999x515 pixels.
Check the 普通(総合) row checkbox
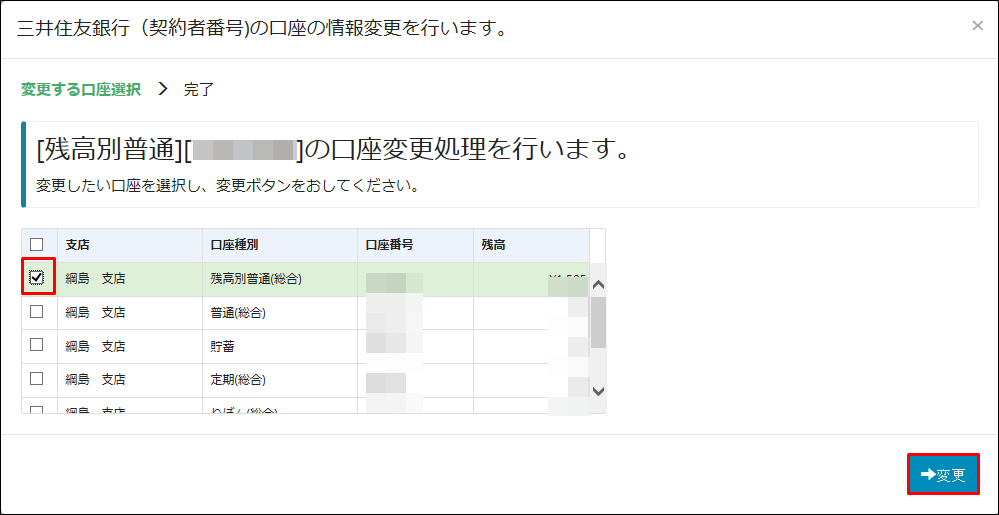37,311
